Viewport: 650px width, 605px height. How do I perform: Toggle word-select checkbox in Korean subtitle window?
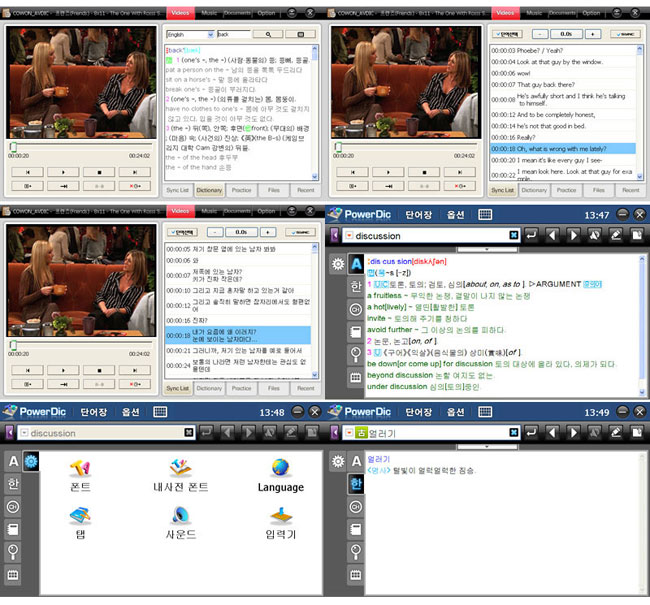[182, 233]
